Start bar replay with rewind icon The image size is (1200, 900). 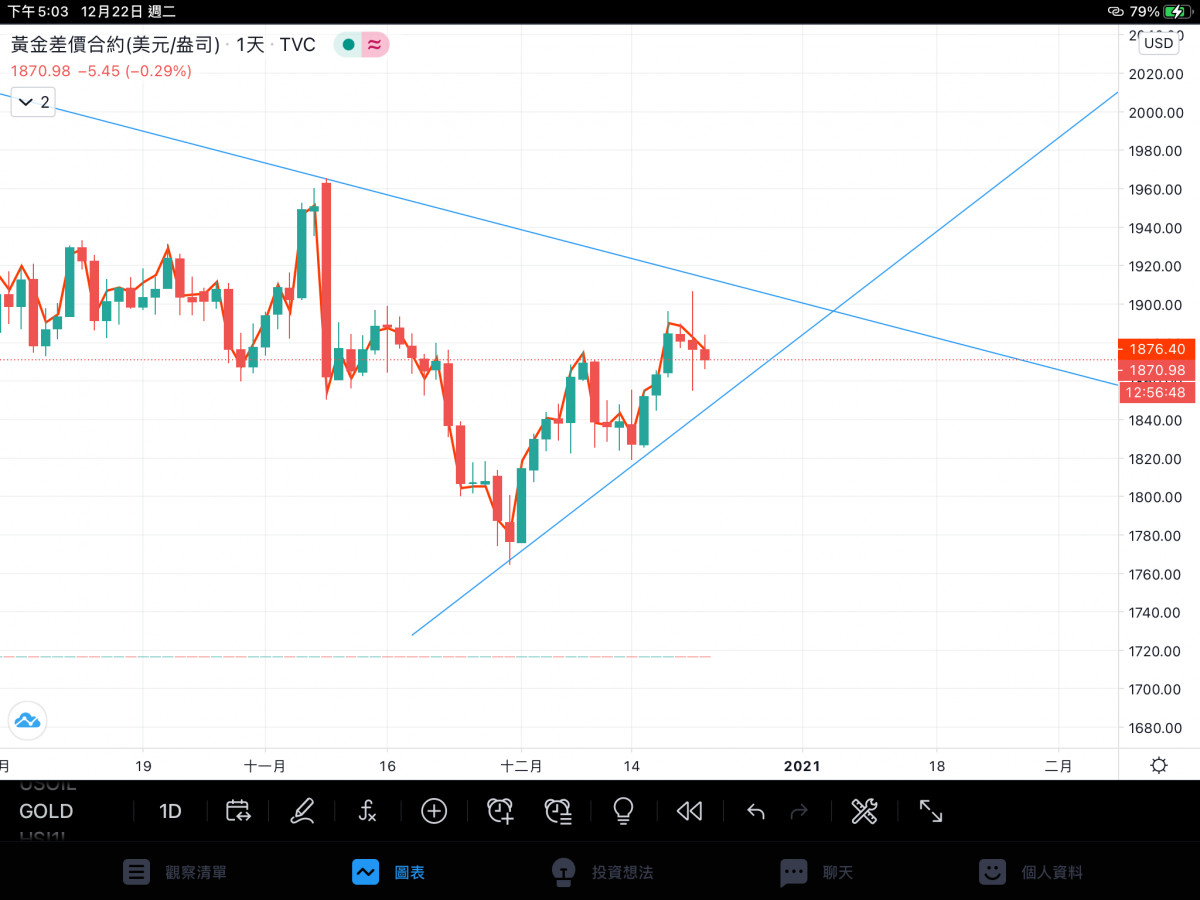click(x=689, y=811)
